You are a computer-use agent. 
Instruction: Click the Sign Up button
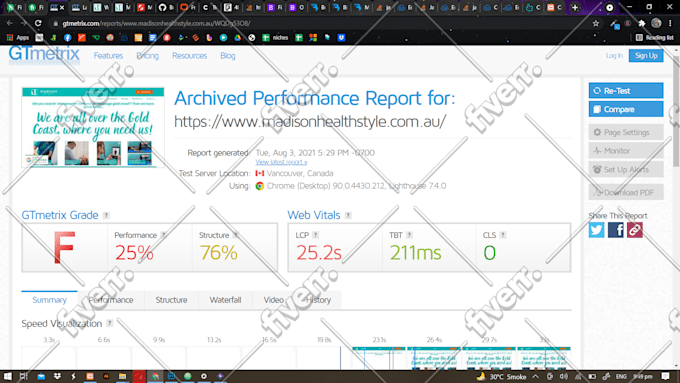pyautogui.click(x=646, y=56)
